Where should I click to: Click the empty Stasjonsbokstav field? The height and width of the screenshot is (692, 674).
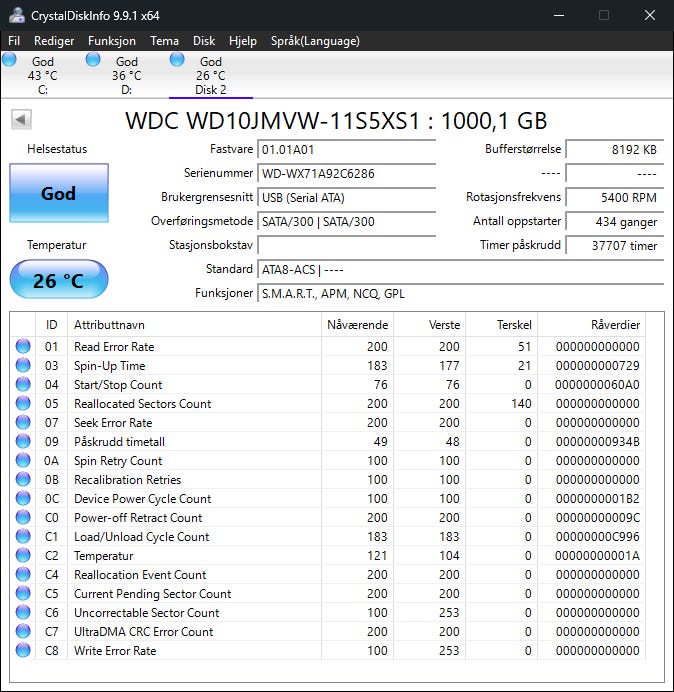tap(346, 245)
